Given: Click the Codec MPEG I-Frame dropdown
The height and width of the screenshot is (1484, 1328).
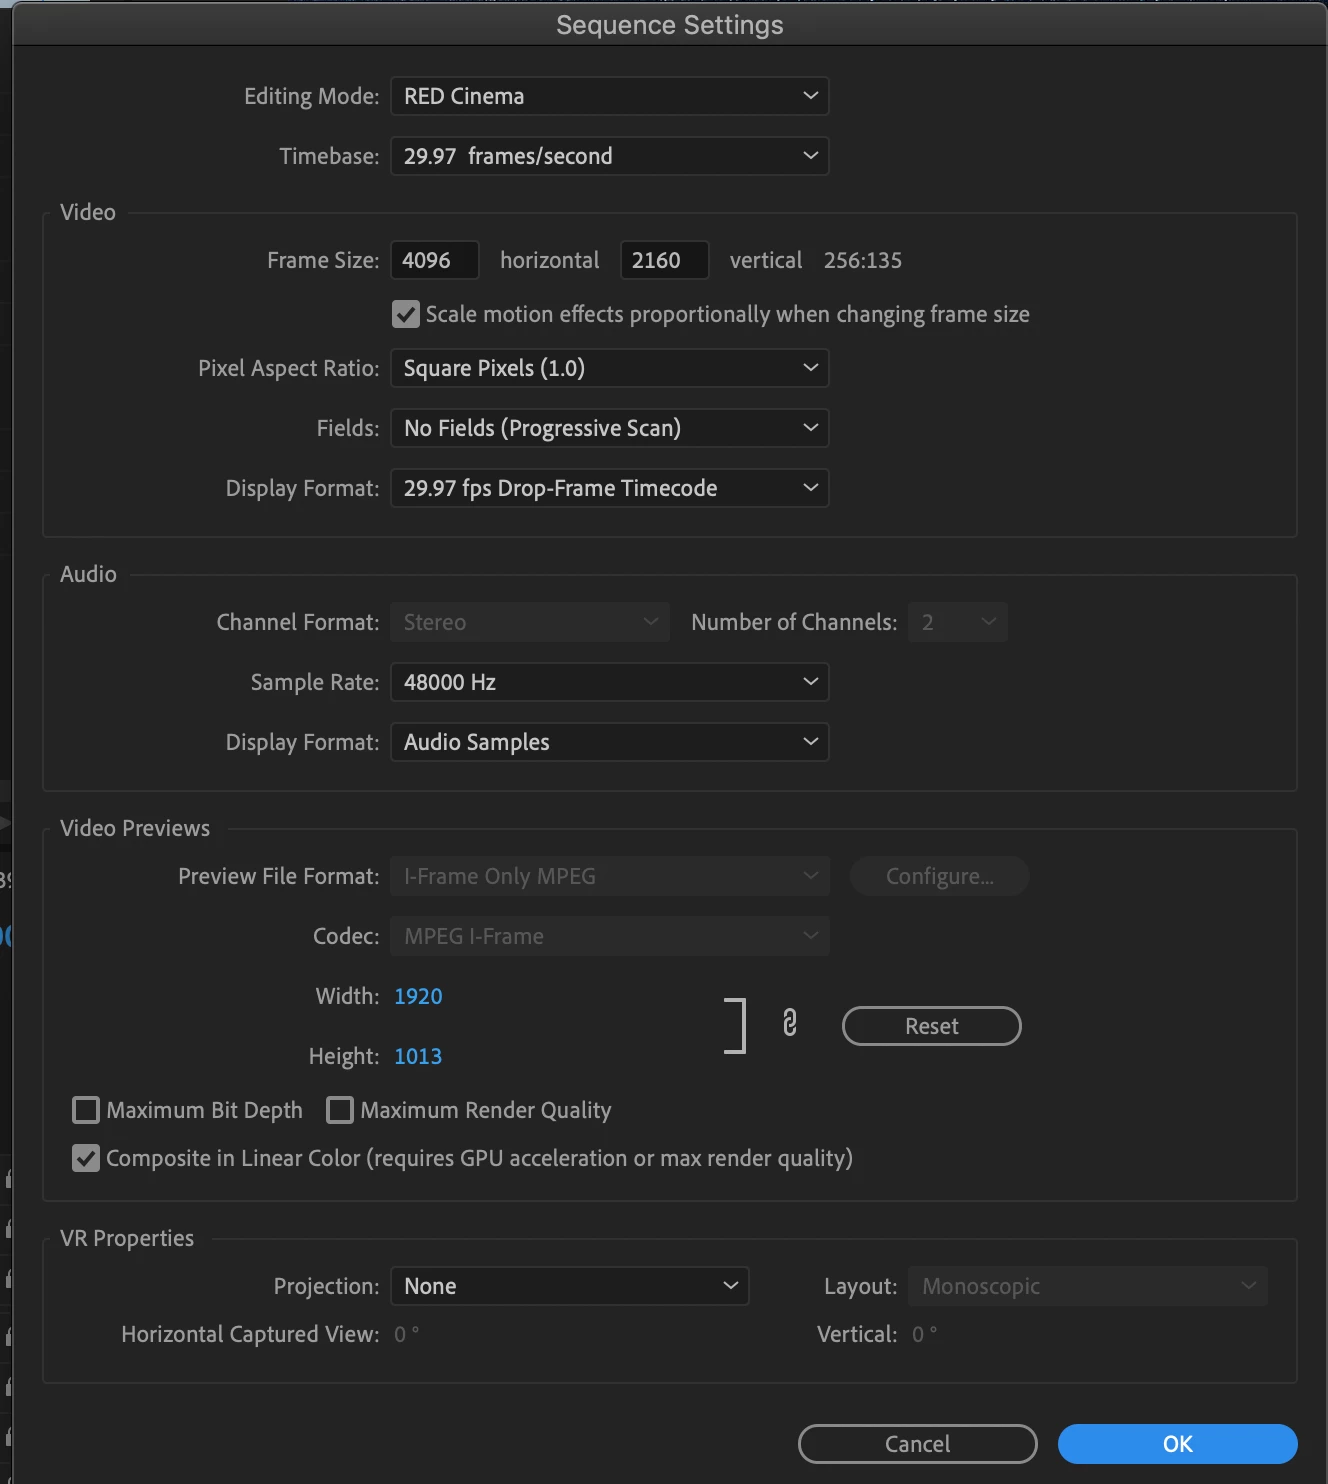Looking at the screenshot, I should pyautogui.click(x=610, y=936).
